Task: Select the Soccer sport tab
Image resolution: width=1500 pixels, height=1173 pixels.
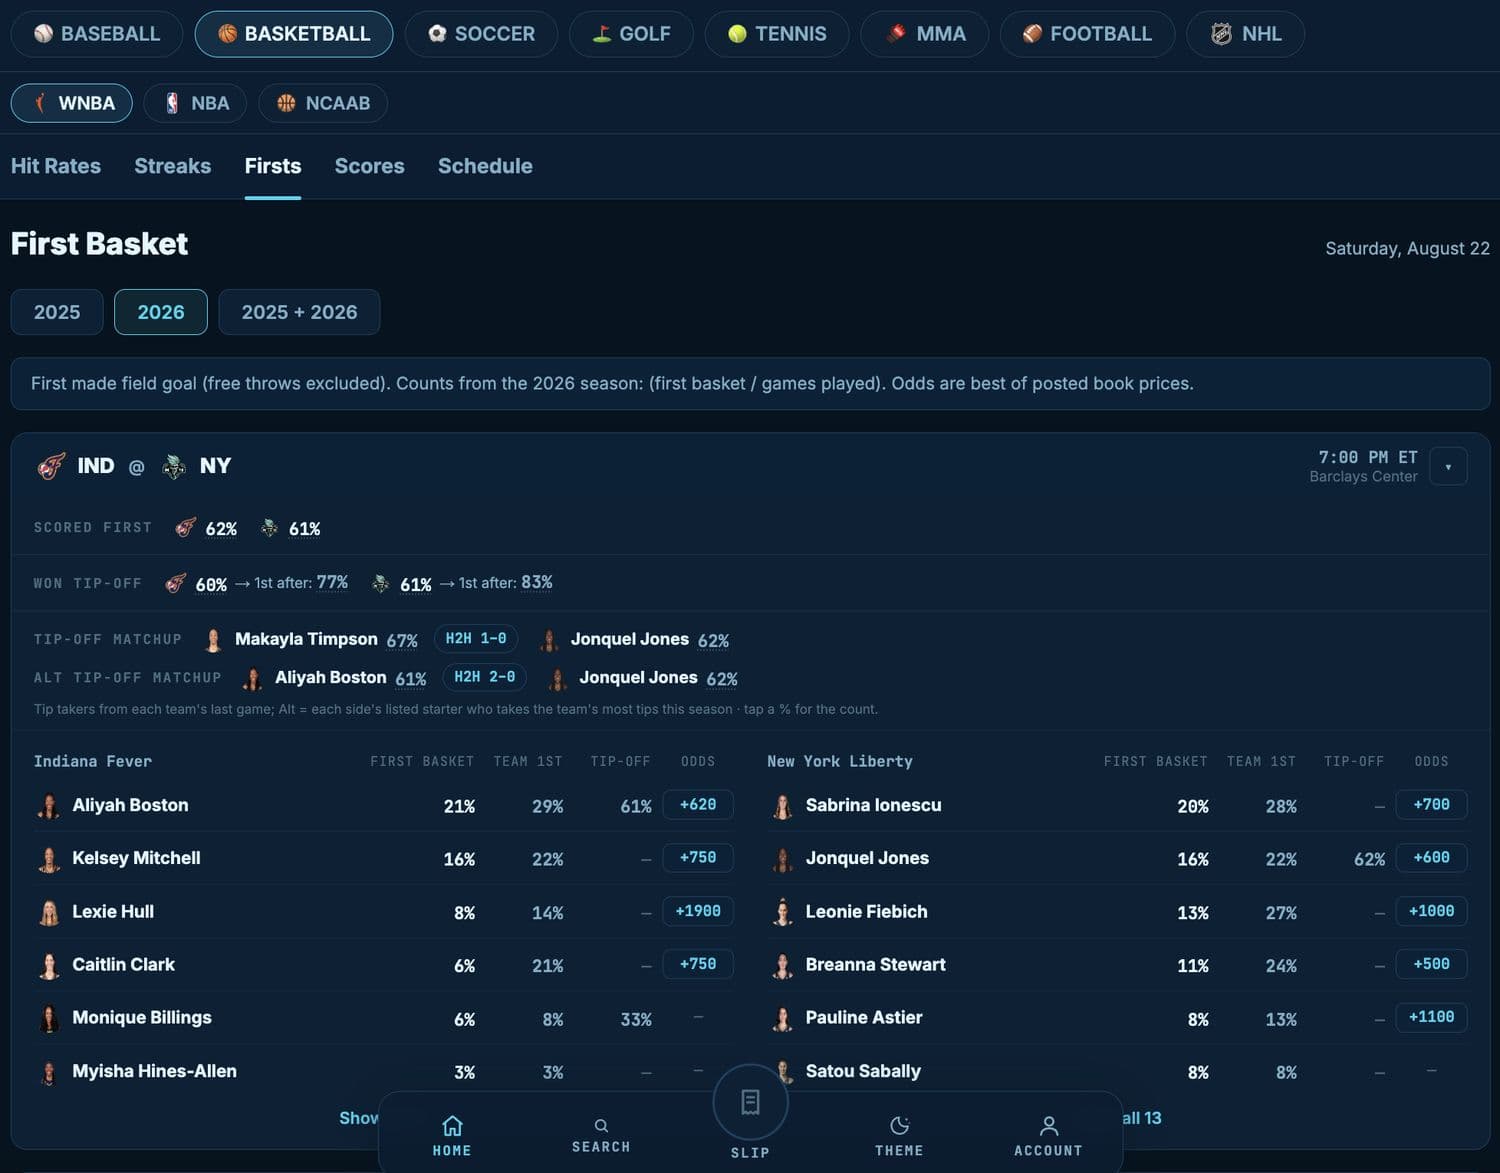Action: (x=481, y=34)
